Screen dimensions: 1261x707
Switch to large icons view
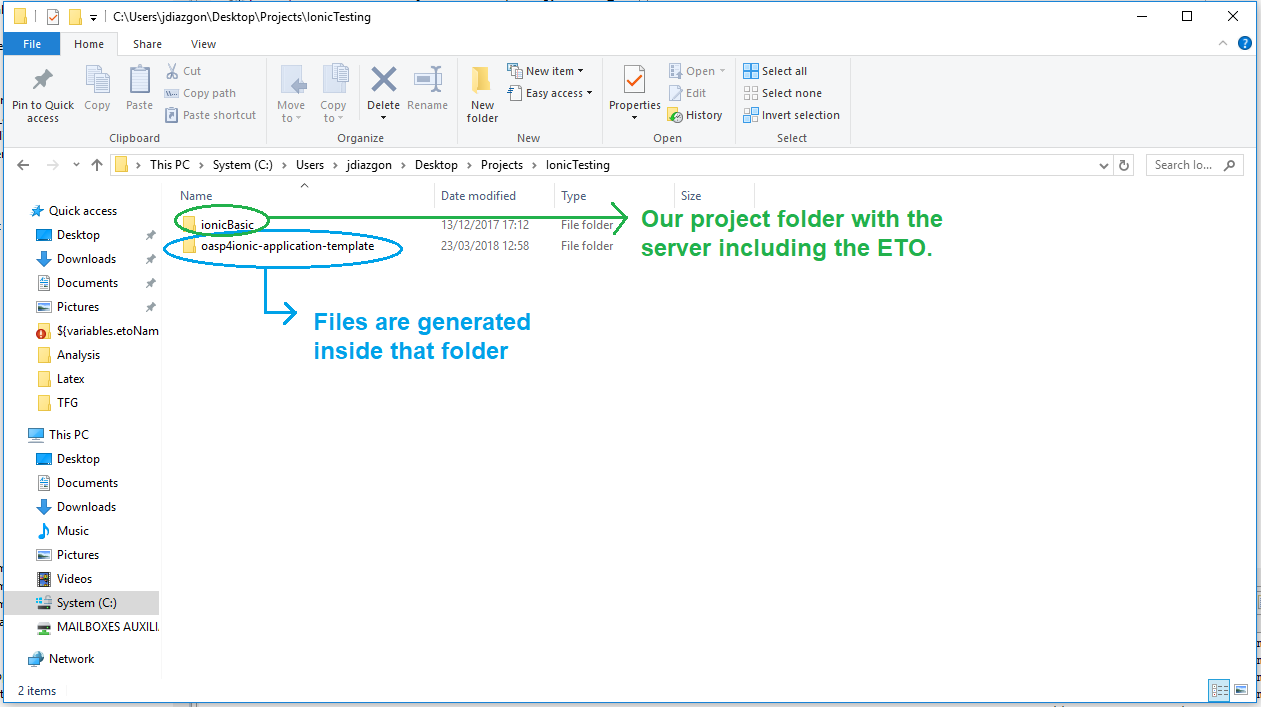click(1241, 690)
